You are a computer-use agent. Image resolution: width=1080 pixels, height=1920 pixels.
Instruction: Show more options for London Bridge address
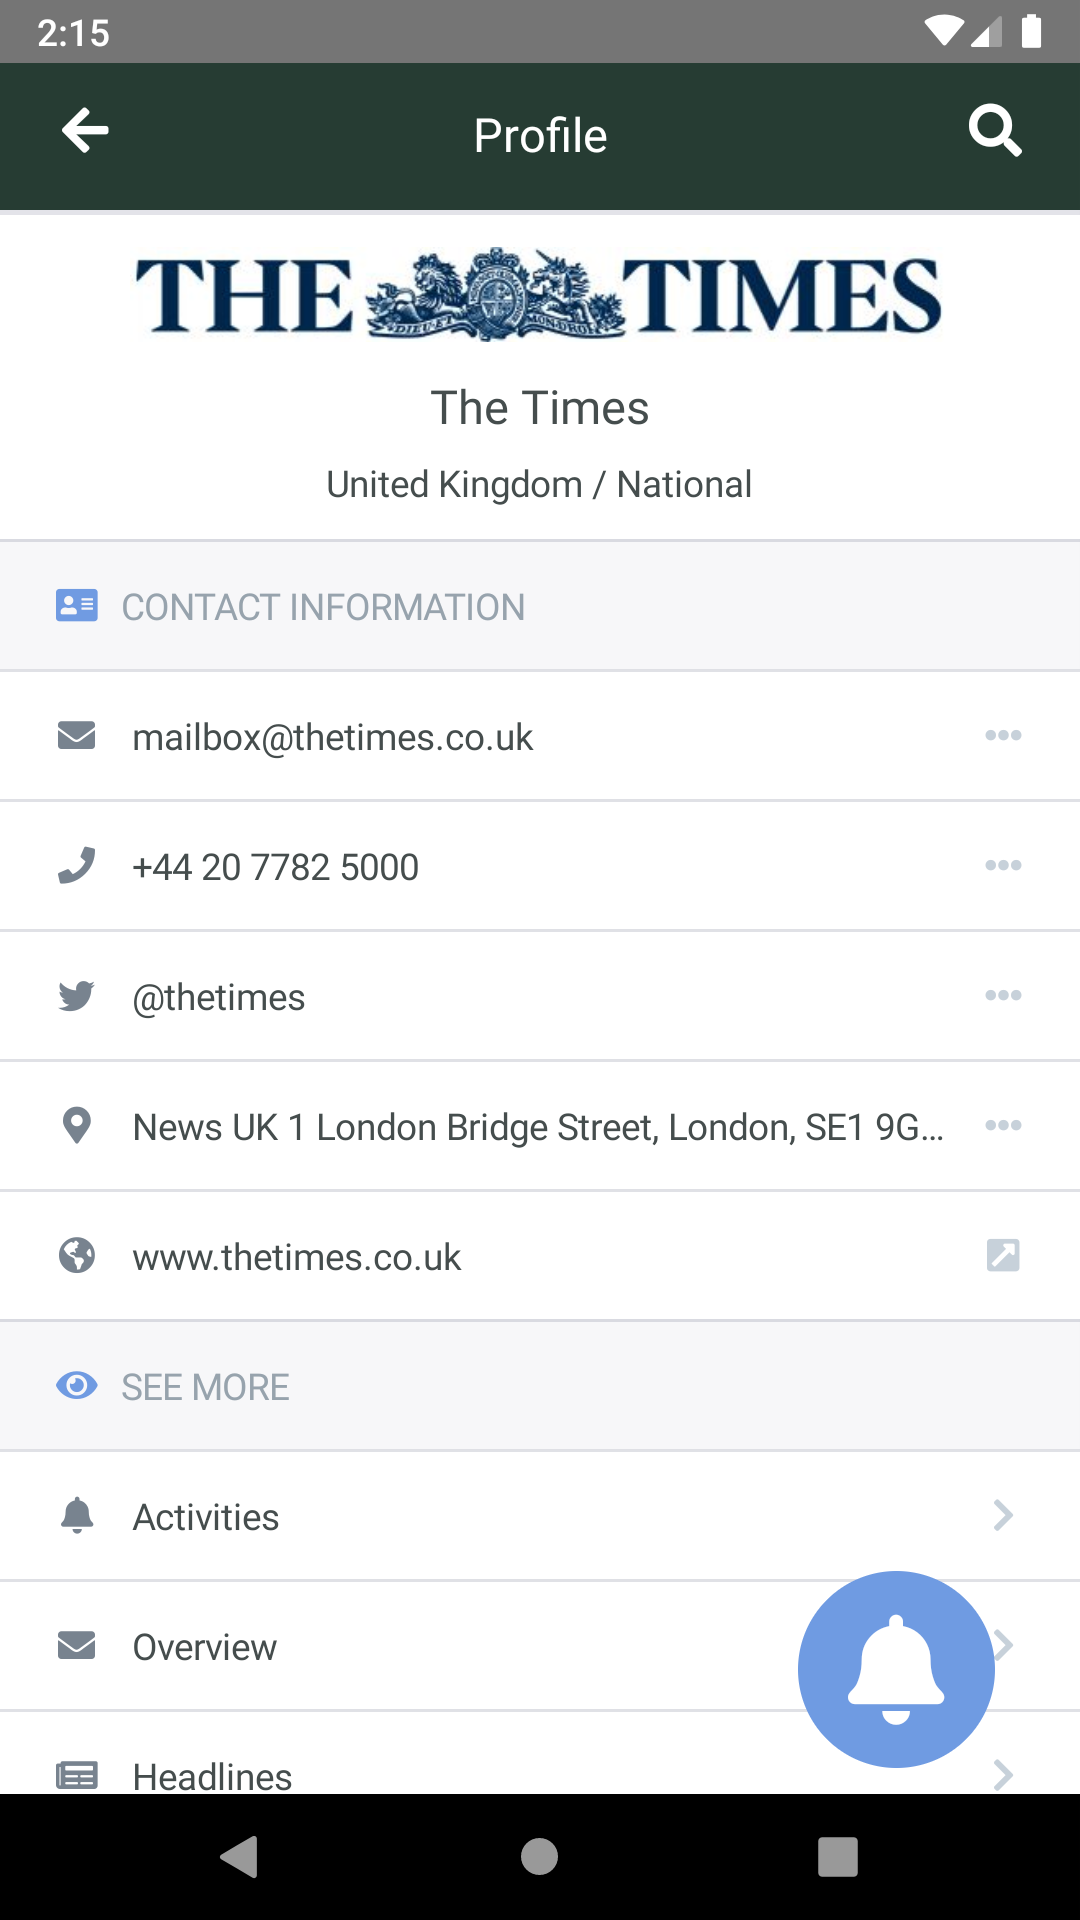(1003, 1126)
